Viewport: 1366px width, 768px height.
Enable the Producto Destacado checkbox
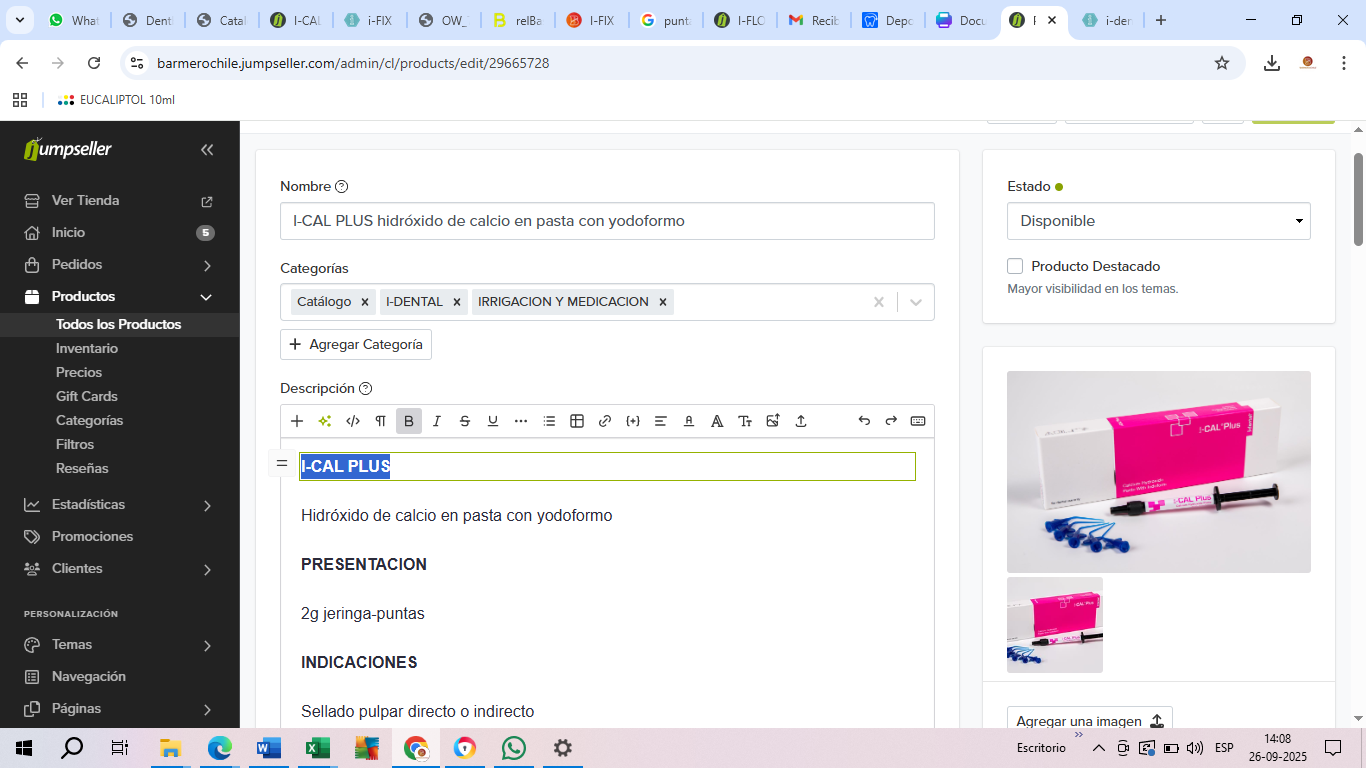point(1015,266)
